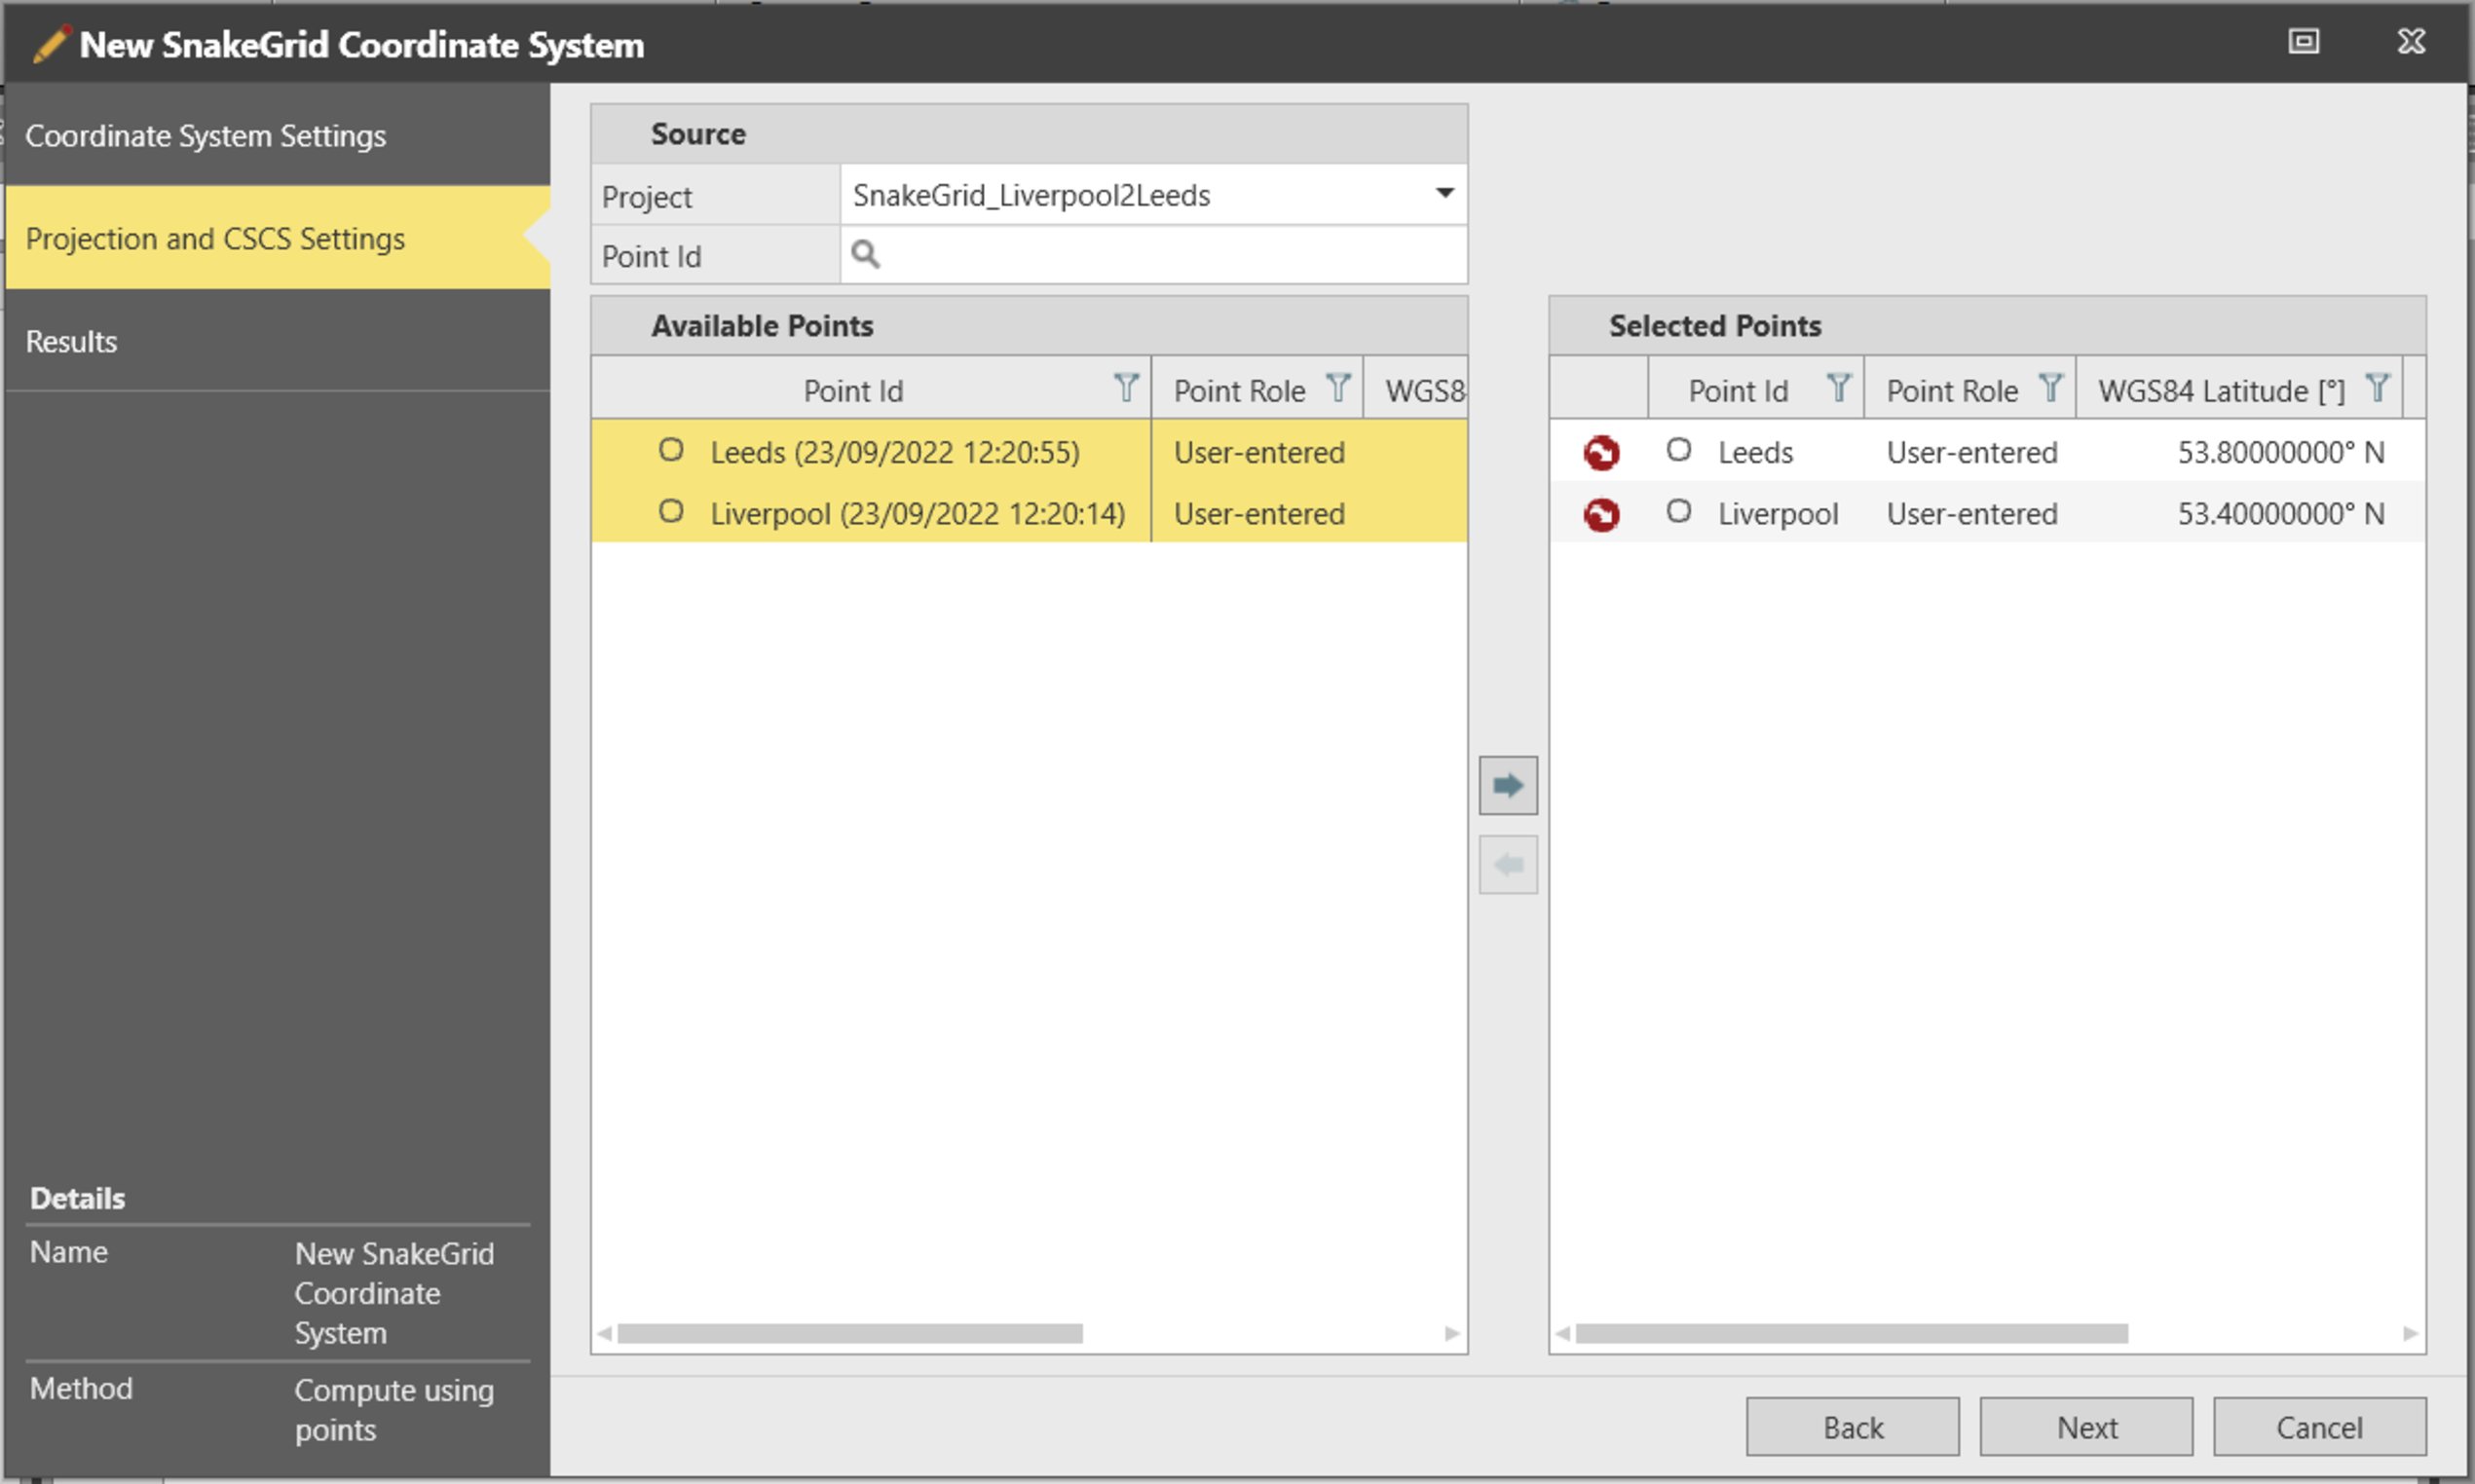Click right scroll arrow of Available Points

coord(1452,1334)
